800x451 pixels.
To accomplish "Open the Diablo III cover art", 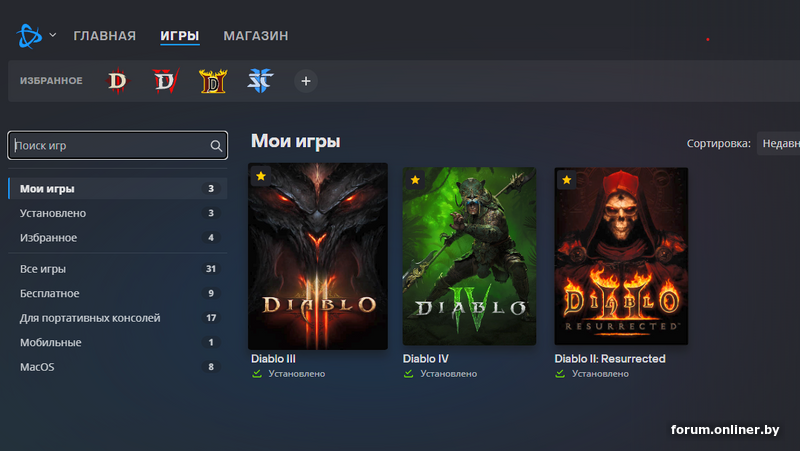I will coord(318,256).
